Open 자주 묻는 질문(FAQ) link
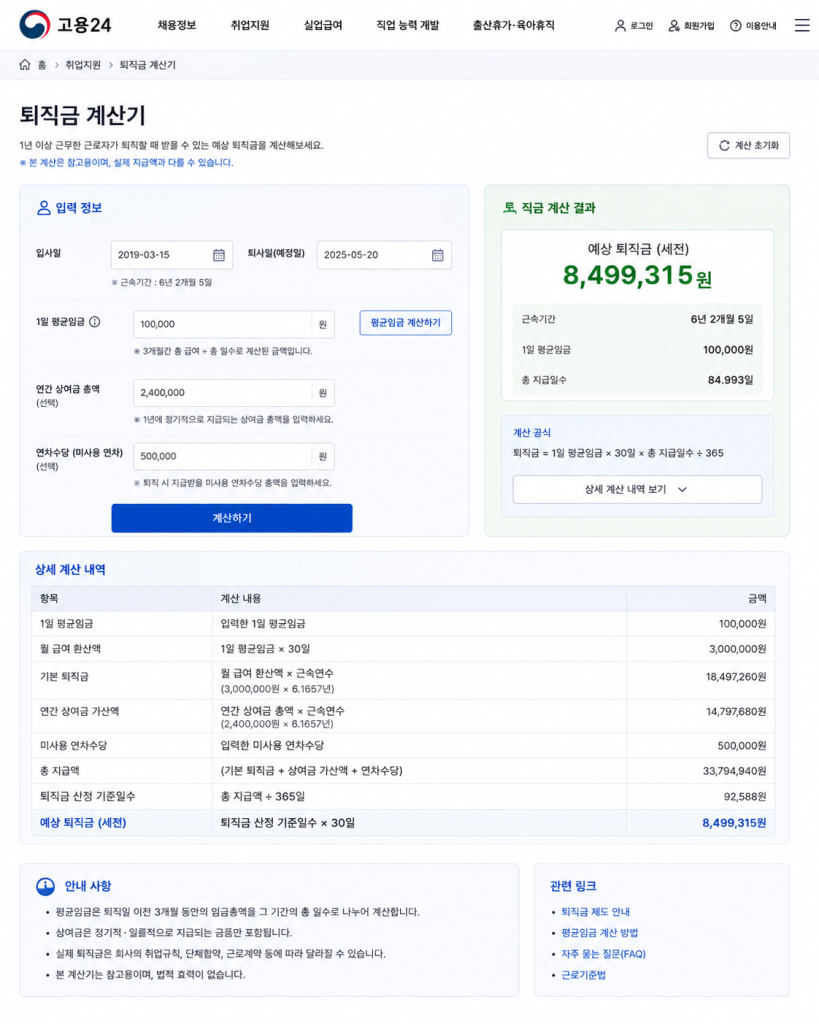Image resolution: width=819 pixels, height=1024 pixels. (603, 954)
